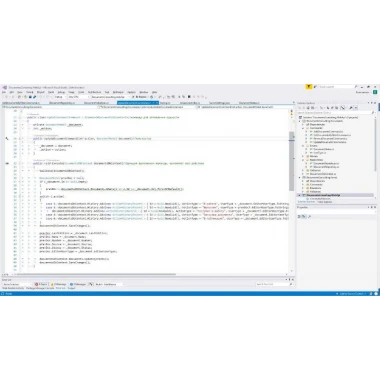Open the Debug menu

(61, 92)
